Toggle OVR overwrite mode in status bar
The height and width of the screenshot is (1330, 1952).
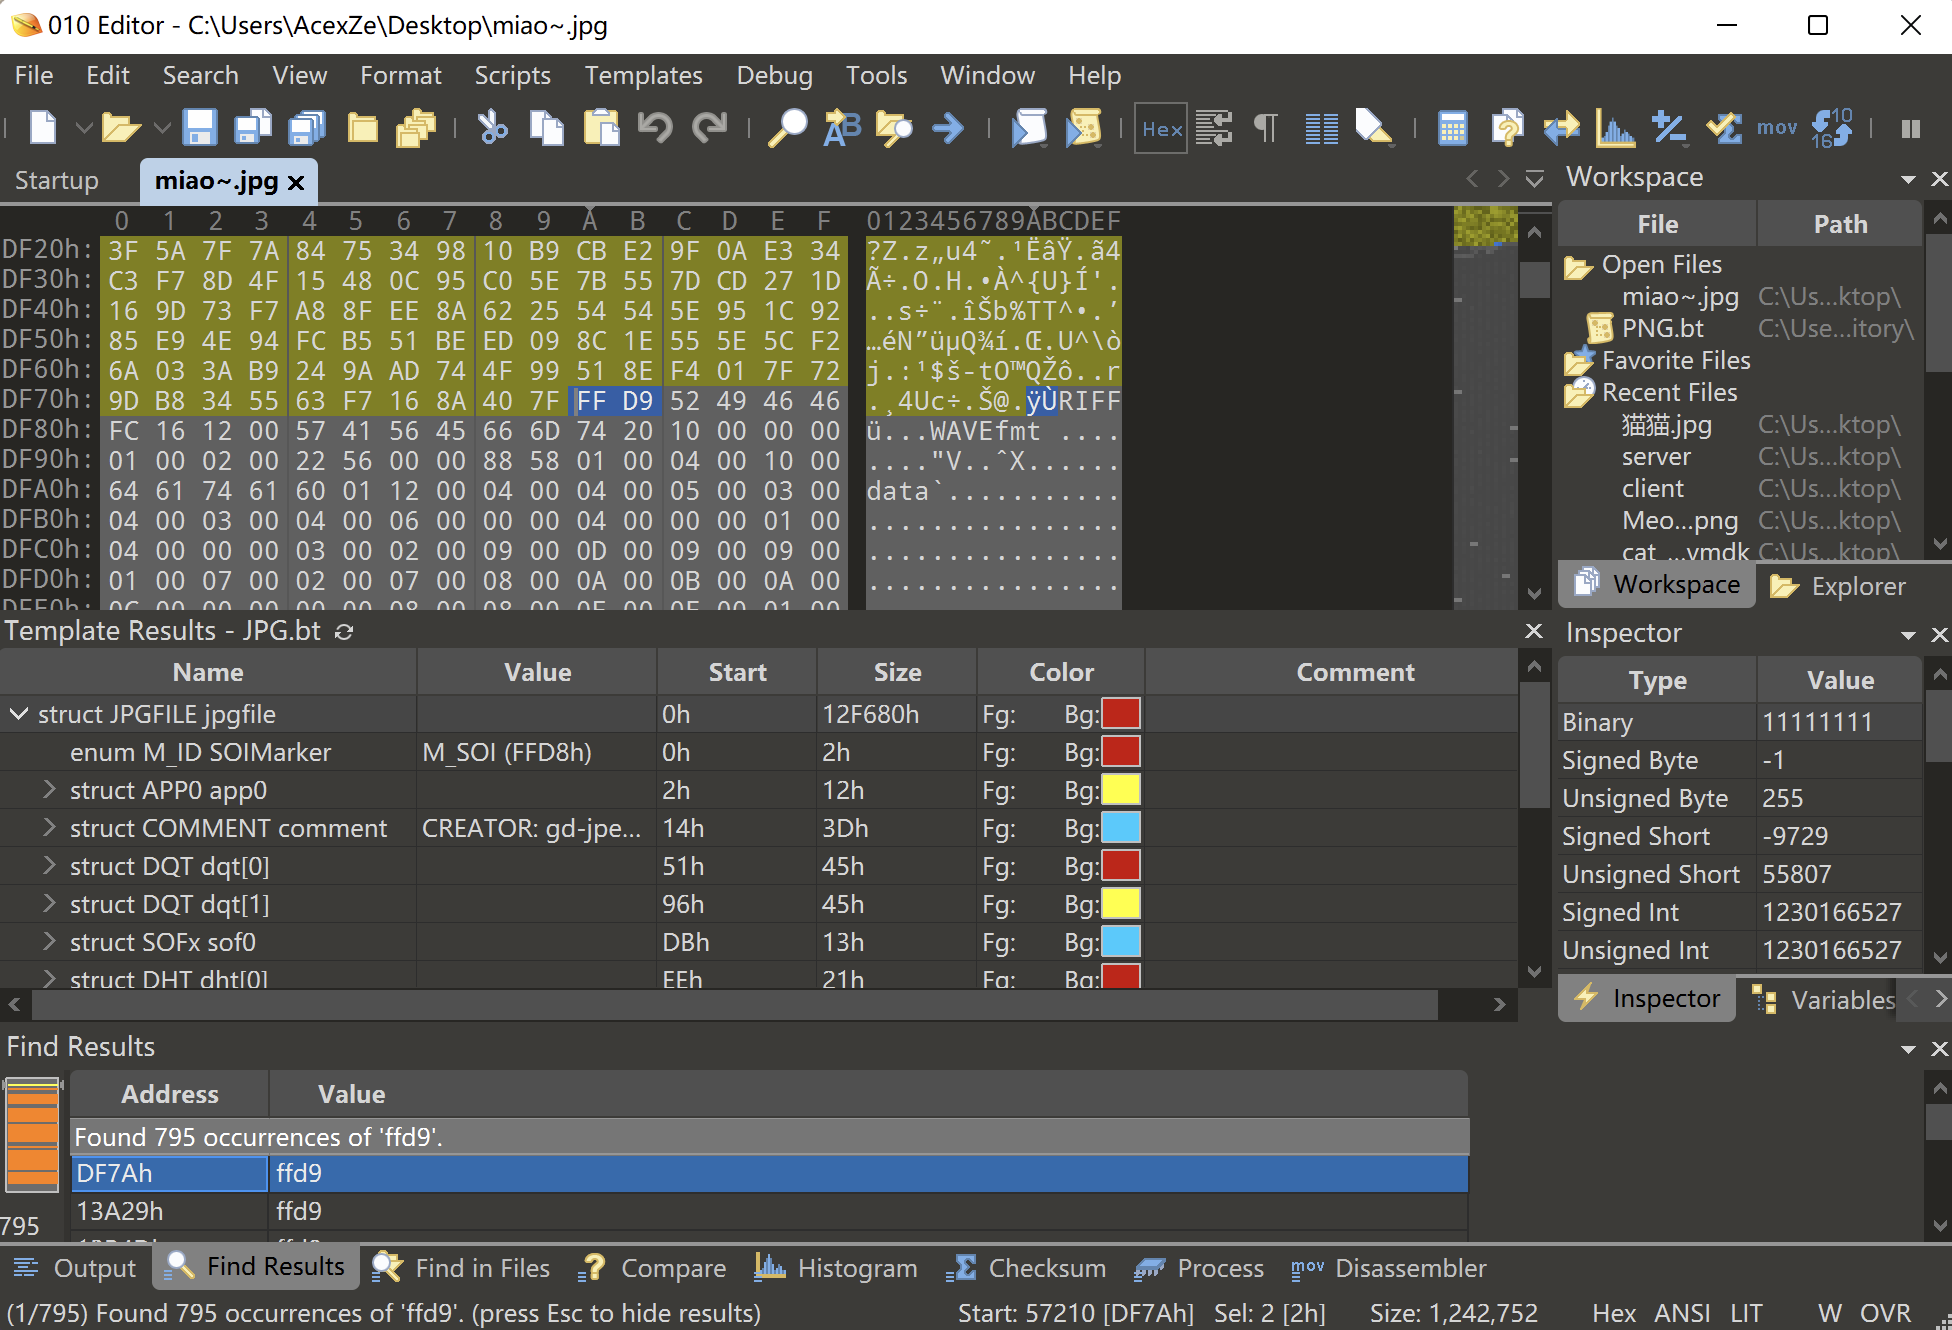click(x=1885, y=1313)
